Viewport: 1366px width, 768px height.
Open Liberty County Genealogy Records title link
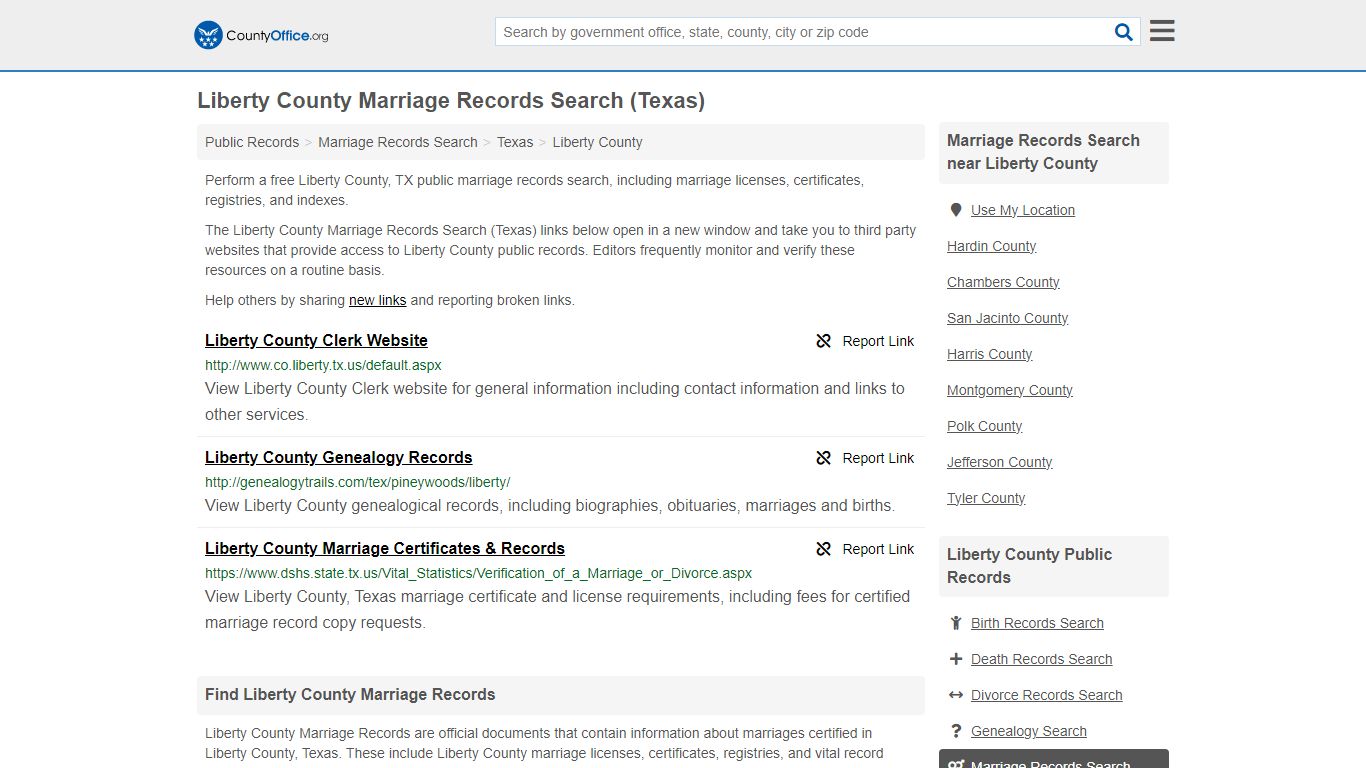339,457
